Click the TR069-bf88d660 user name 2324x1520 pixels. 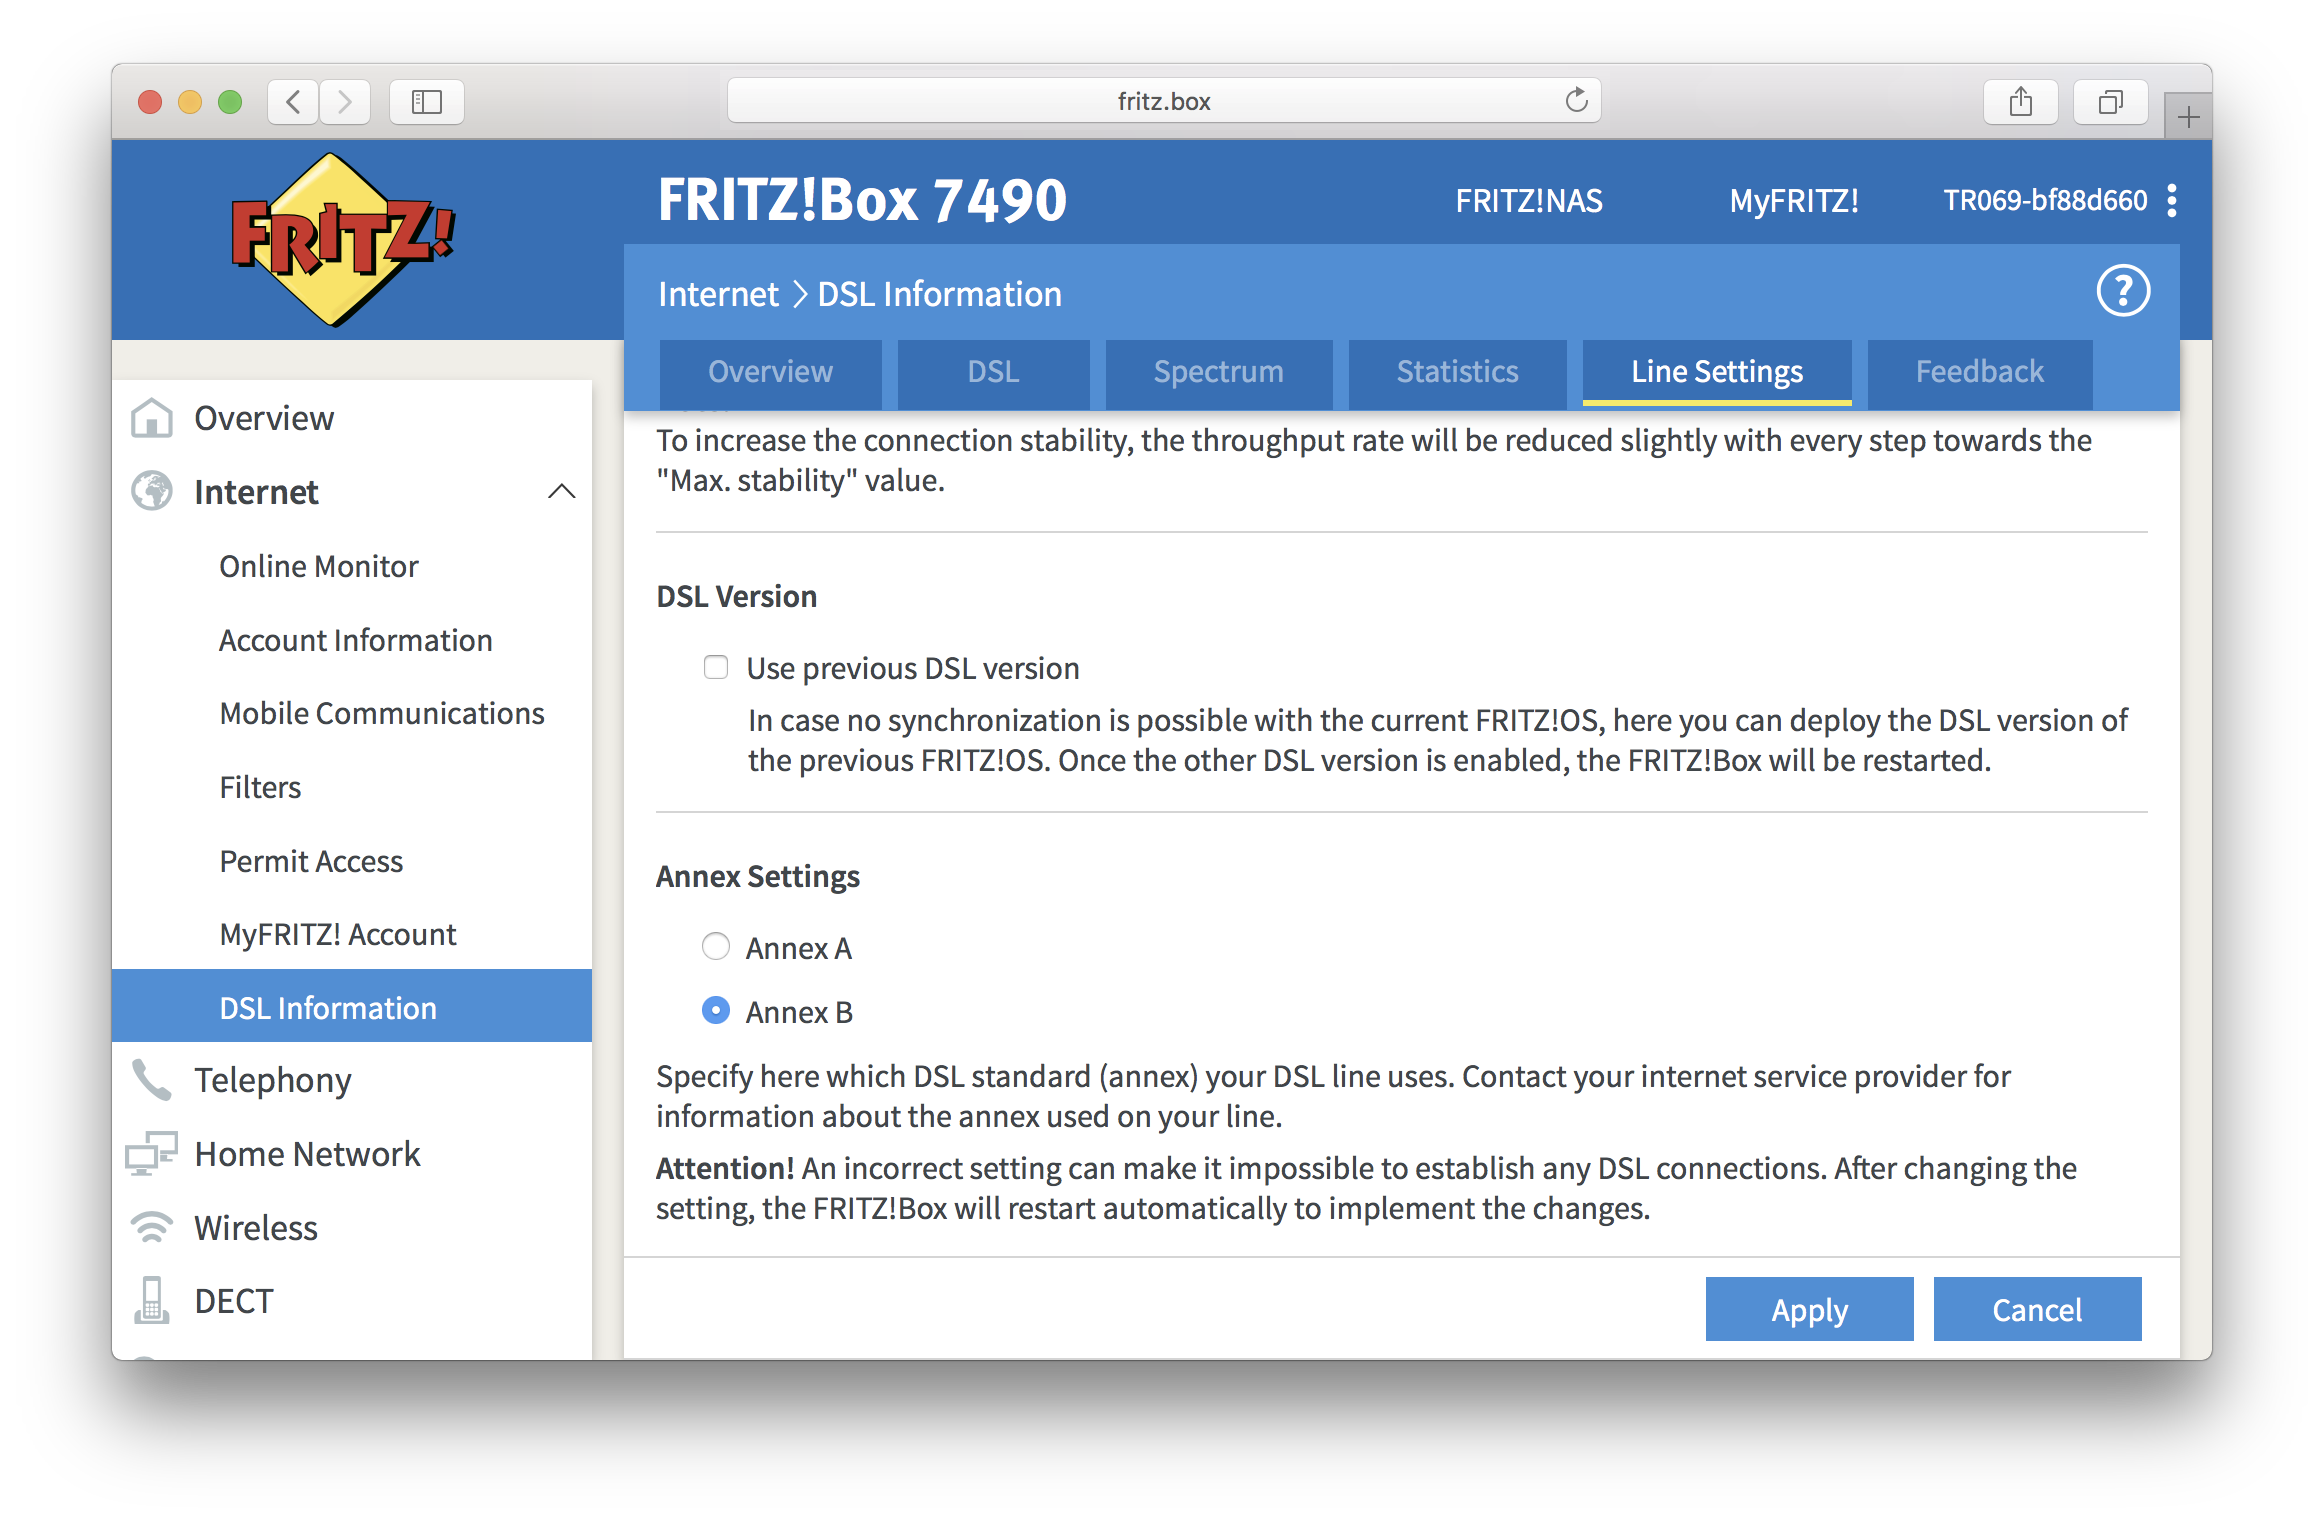(x=2045, y=201)
